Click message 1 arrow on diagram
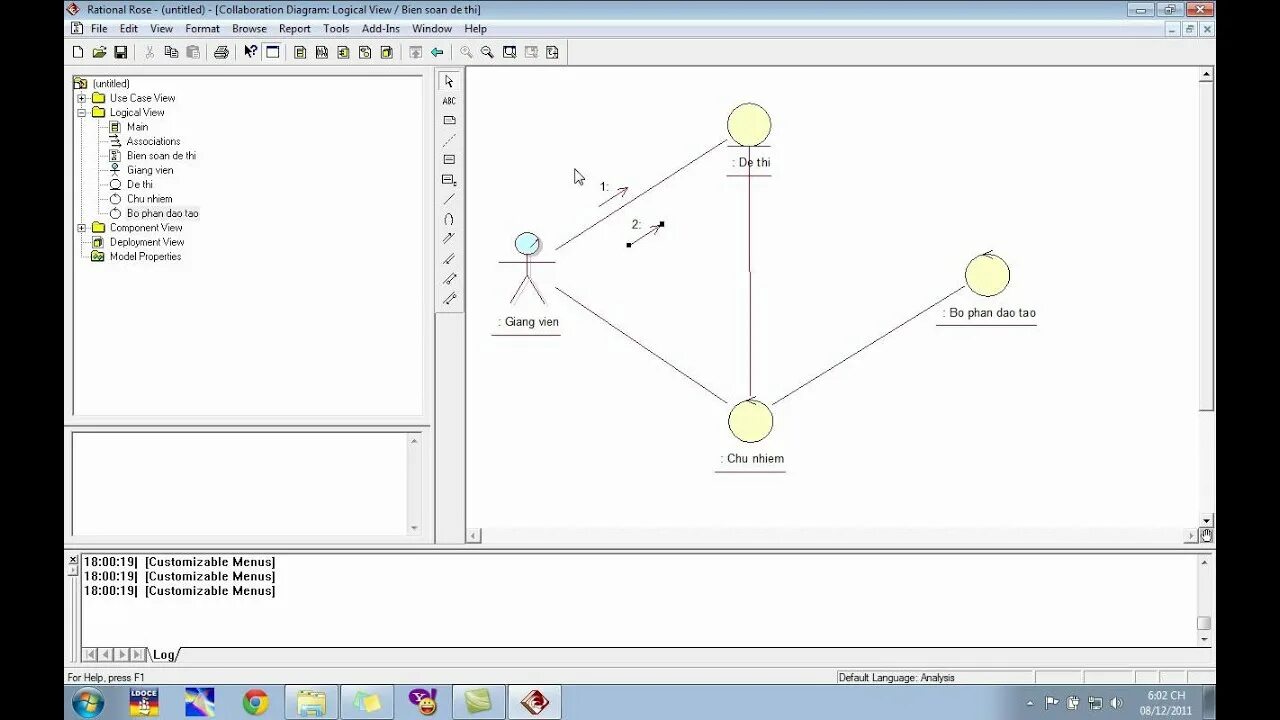The width and height of the screenshot is (1280, 720). (614, 196)
